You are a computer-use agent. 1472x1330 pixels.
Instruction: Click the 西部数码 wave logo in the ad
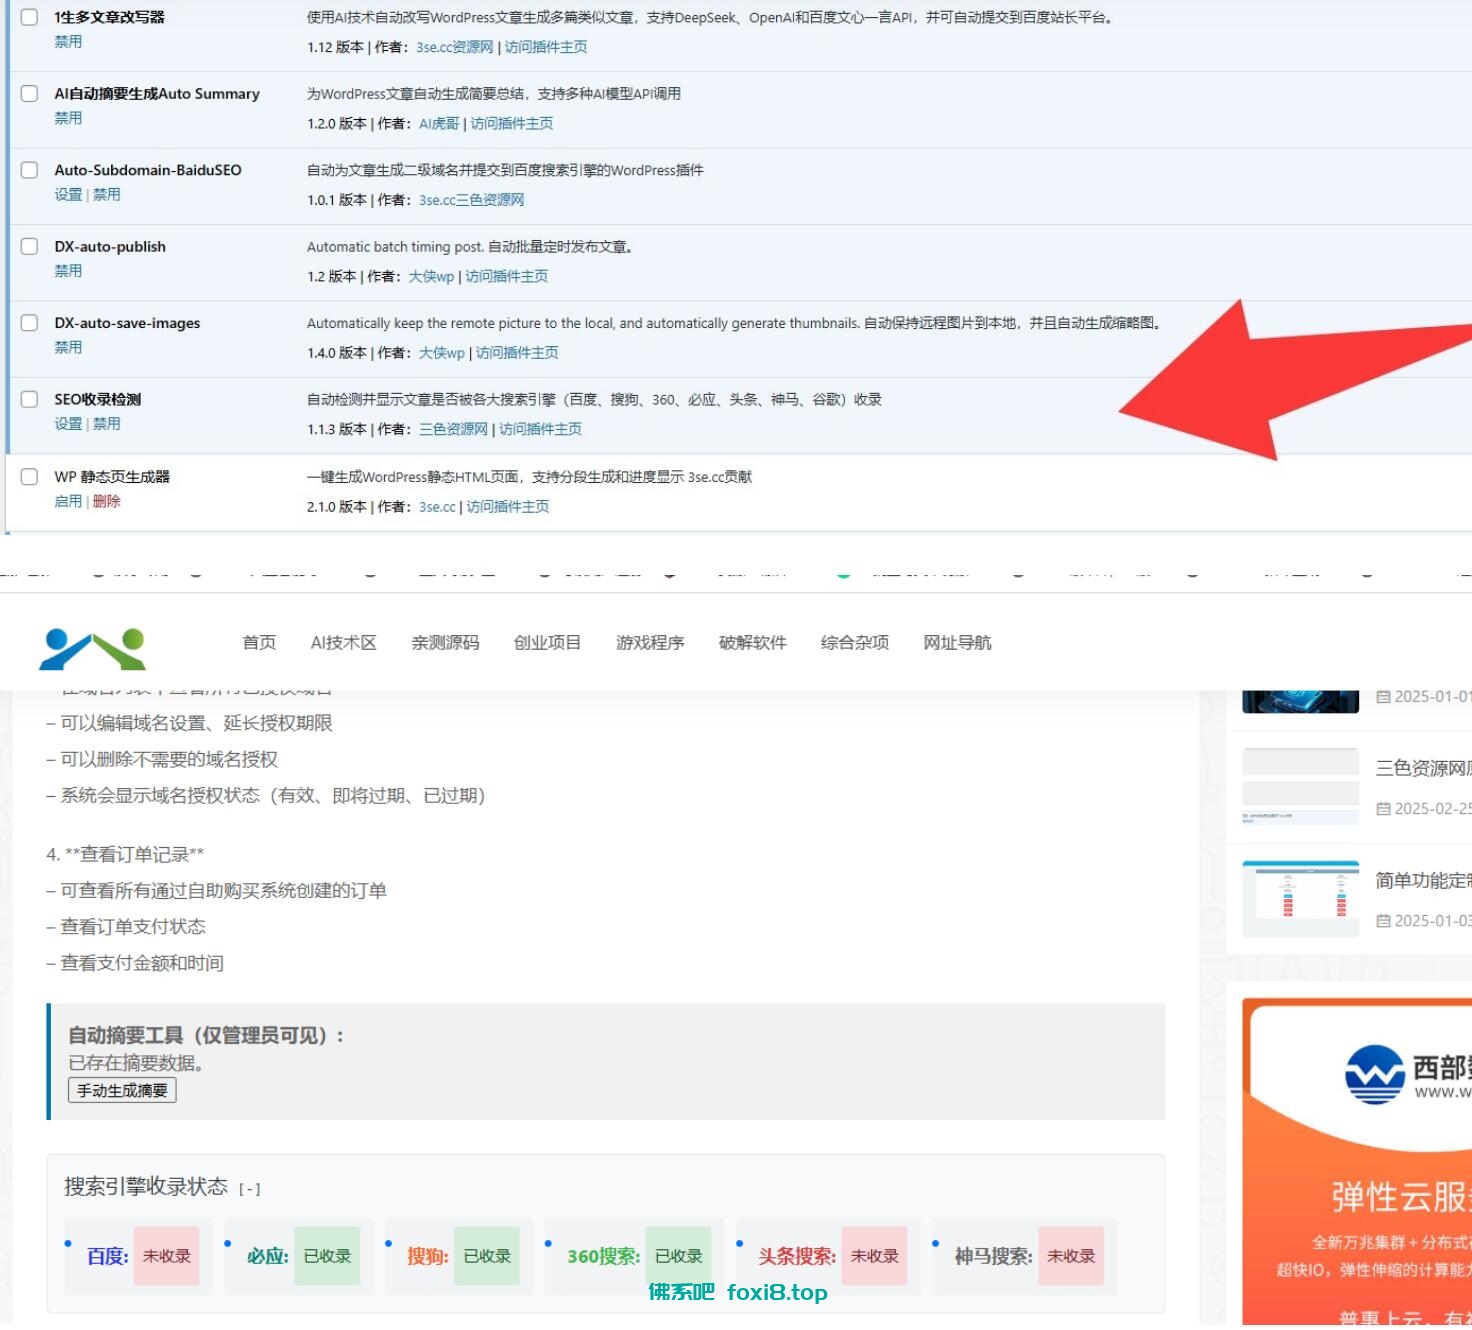tap(1375, 1074)
